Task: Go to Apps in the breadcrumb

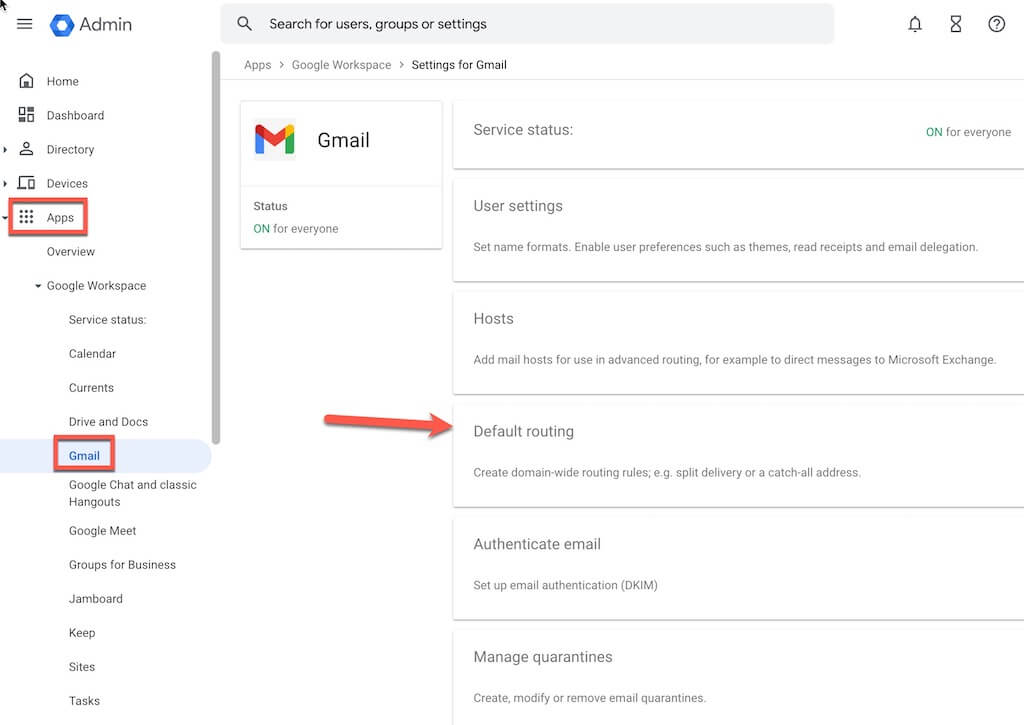Action: point(257,65)
